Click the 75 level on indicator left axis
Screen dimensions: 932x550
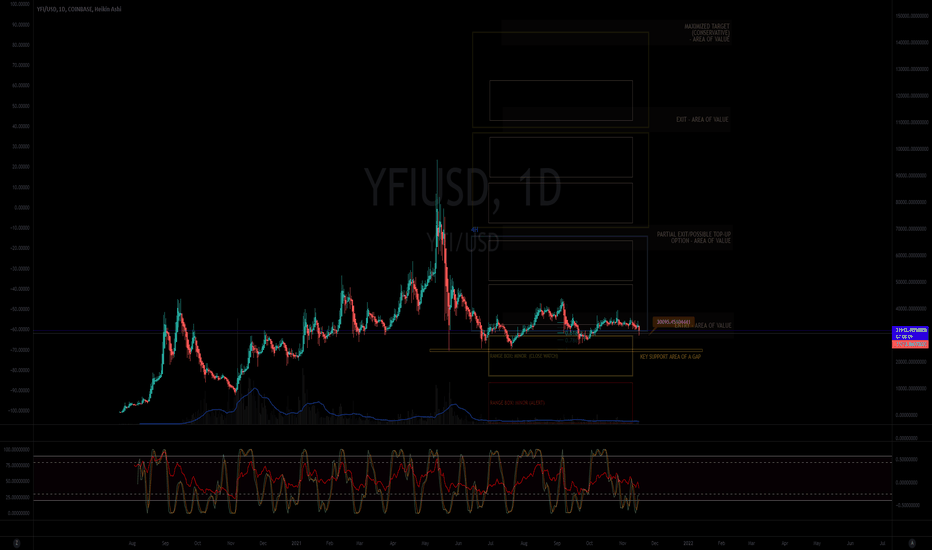click(17, 466)
